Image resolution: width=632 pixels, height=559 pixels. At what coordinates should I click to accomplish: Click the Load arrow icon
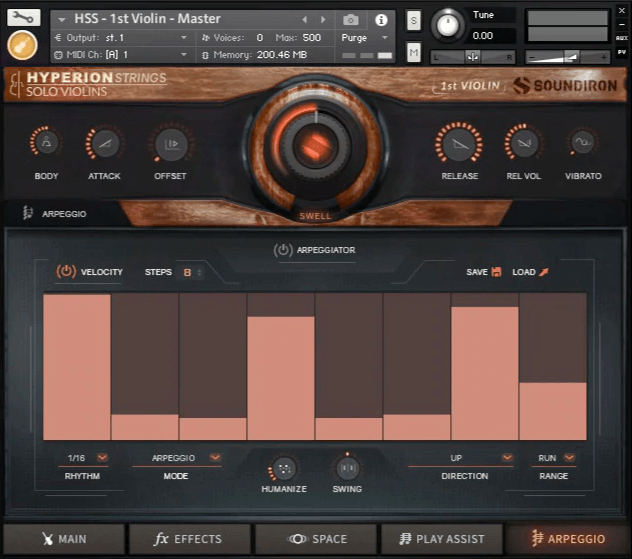pyautogui.click(x=543, y=272)
